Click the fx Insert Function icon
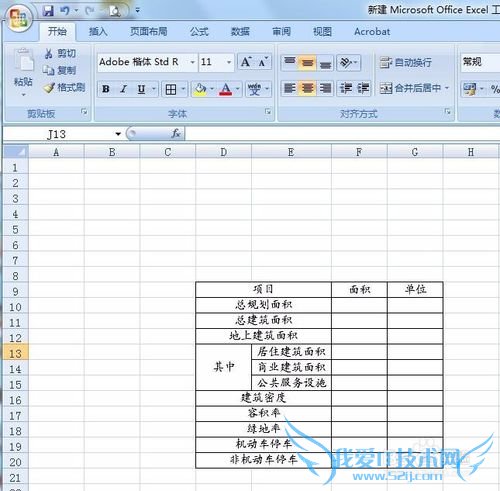This screenshot has height=491, width=500. (176, 134)
